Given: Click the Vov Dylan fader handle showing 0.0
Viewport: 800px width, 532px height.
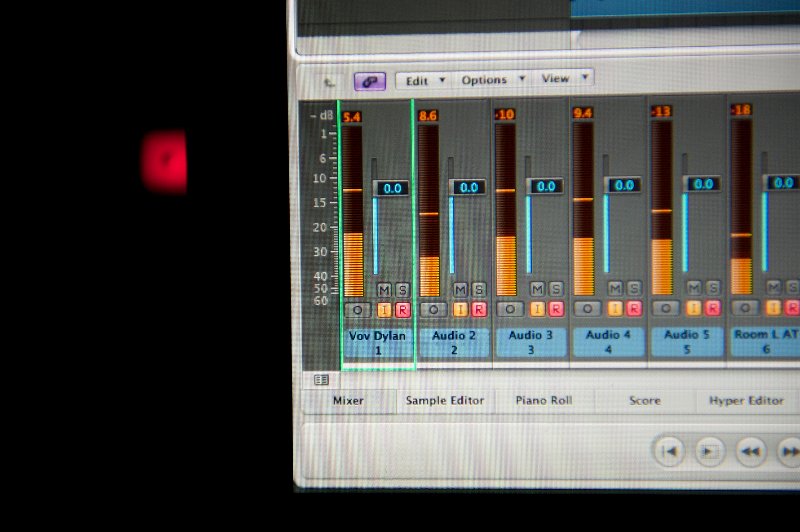Looking at the screenshot, I should [x=392, y=188].
